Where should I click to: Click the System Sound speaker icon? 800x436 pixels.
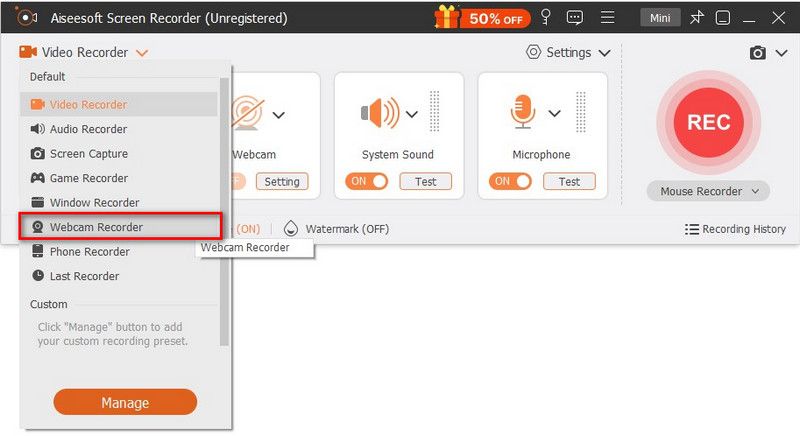point(381,112)
